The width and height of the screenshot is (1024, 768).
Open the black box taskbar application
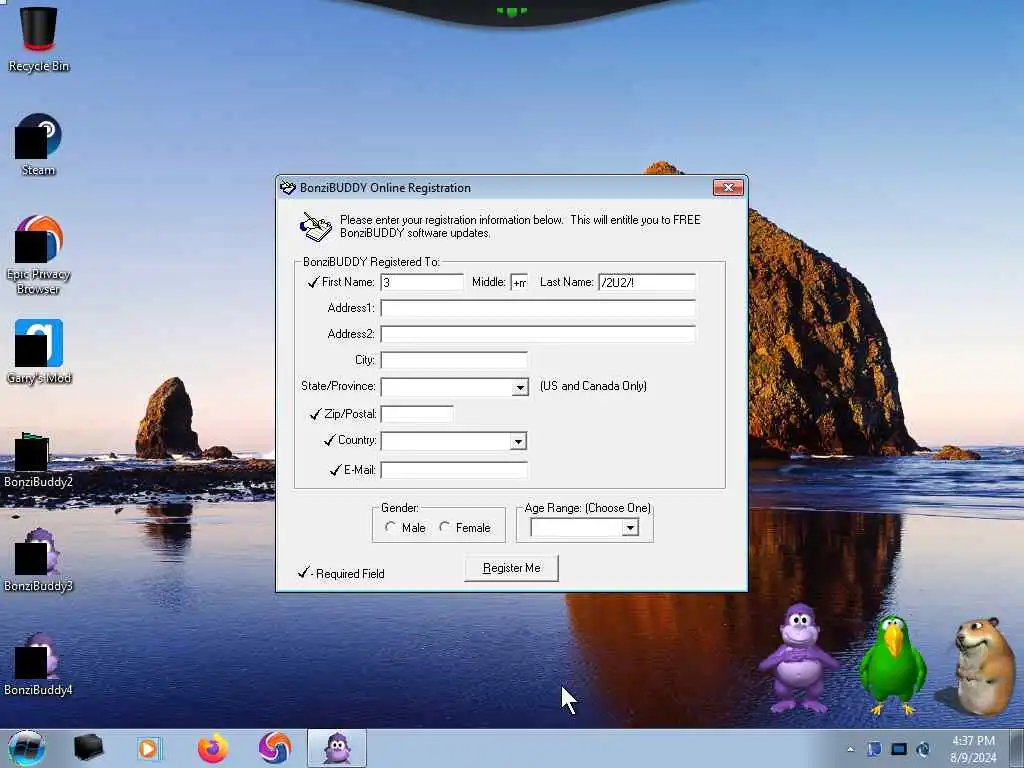click(88, 748)
